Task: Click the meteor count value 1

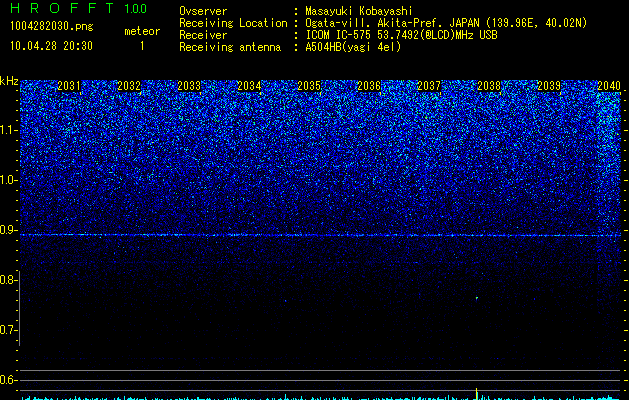Action: (142, 46)
